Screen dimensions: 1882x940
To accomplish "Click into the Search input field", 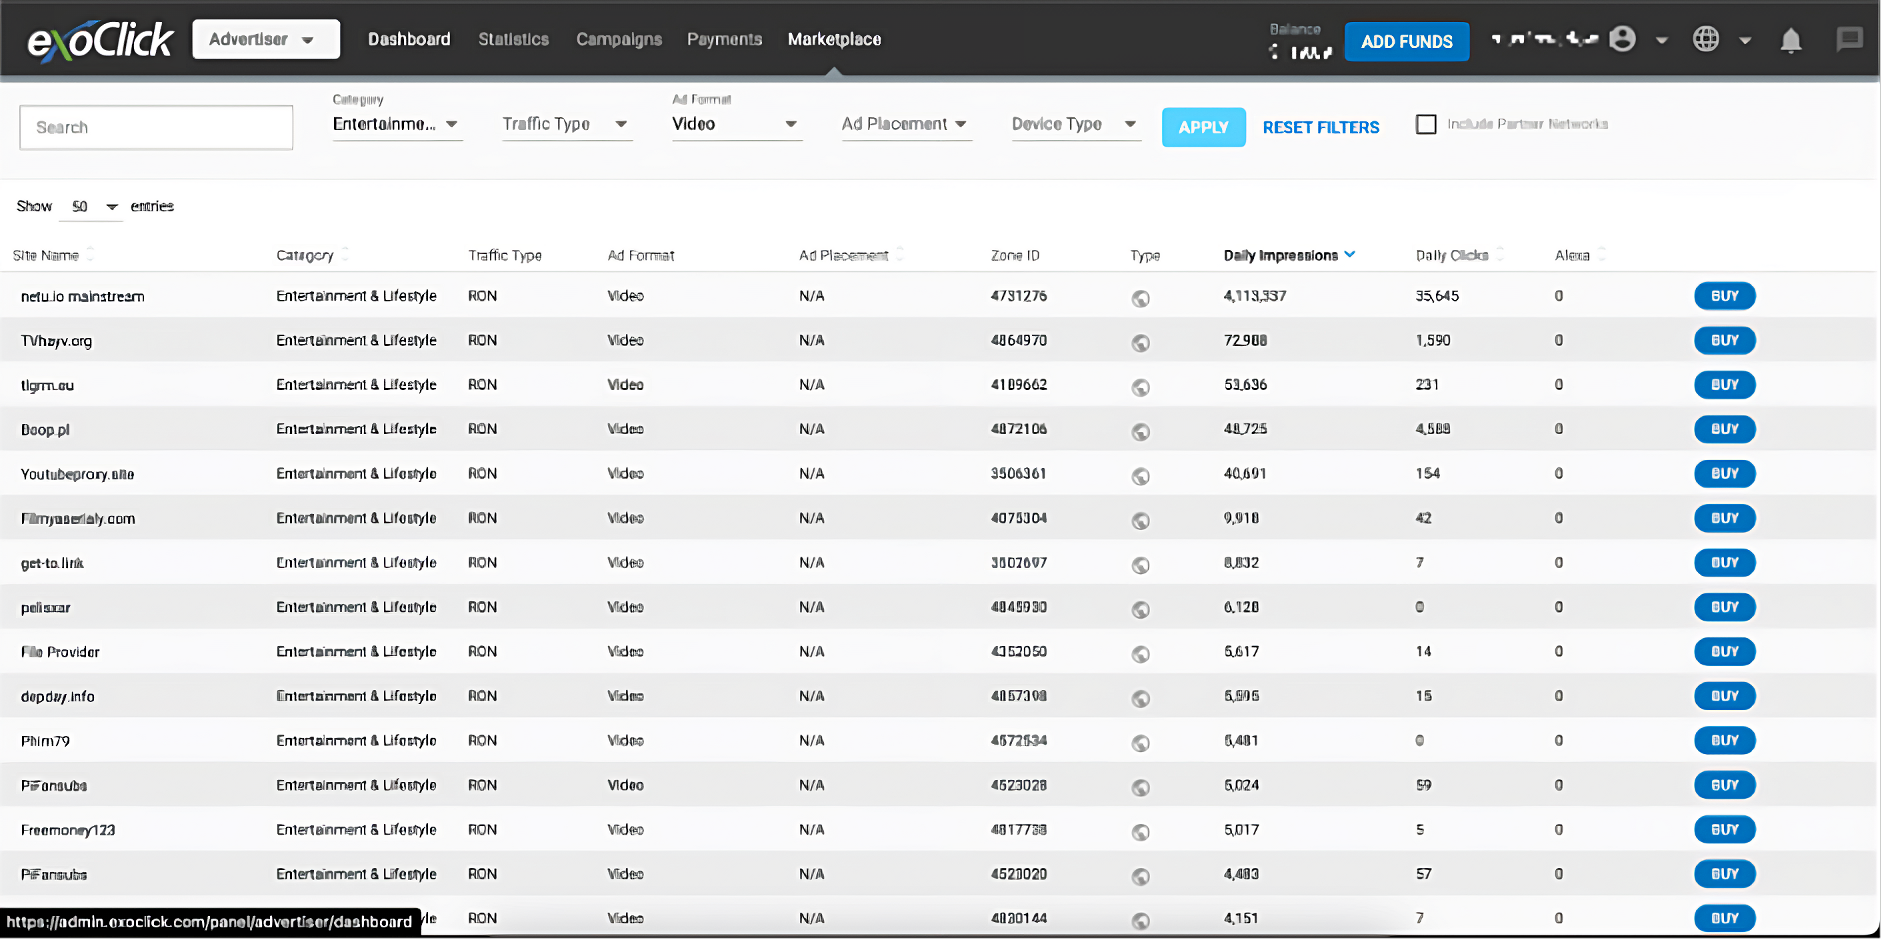I will click(x=156, y=128).
